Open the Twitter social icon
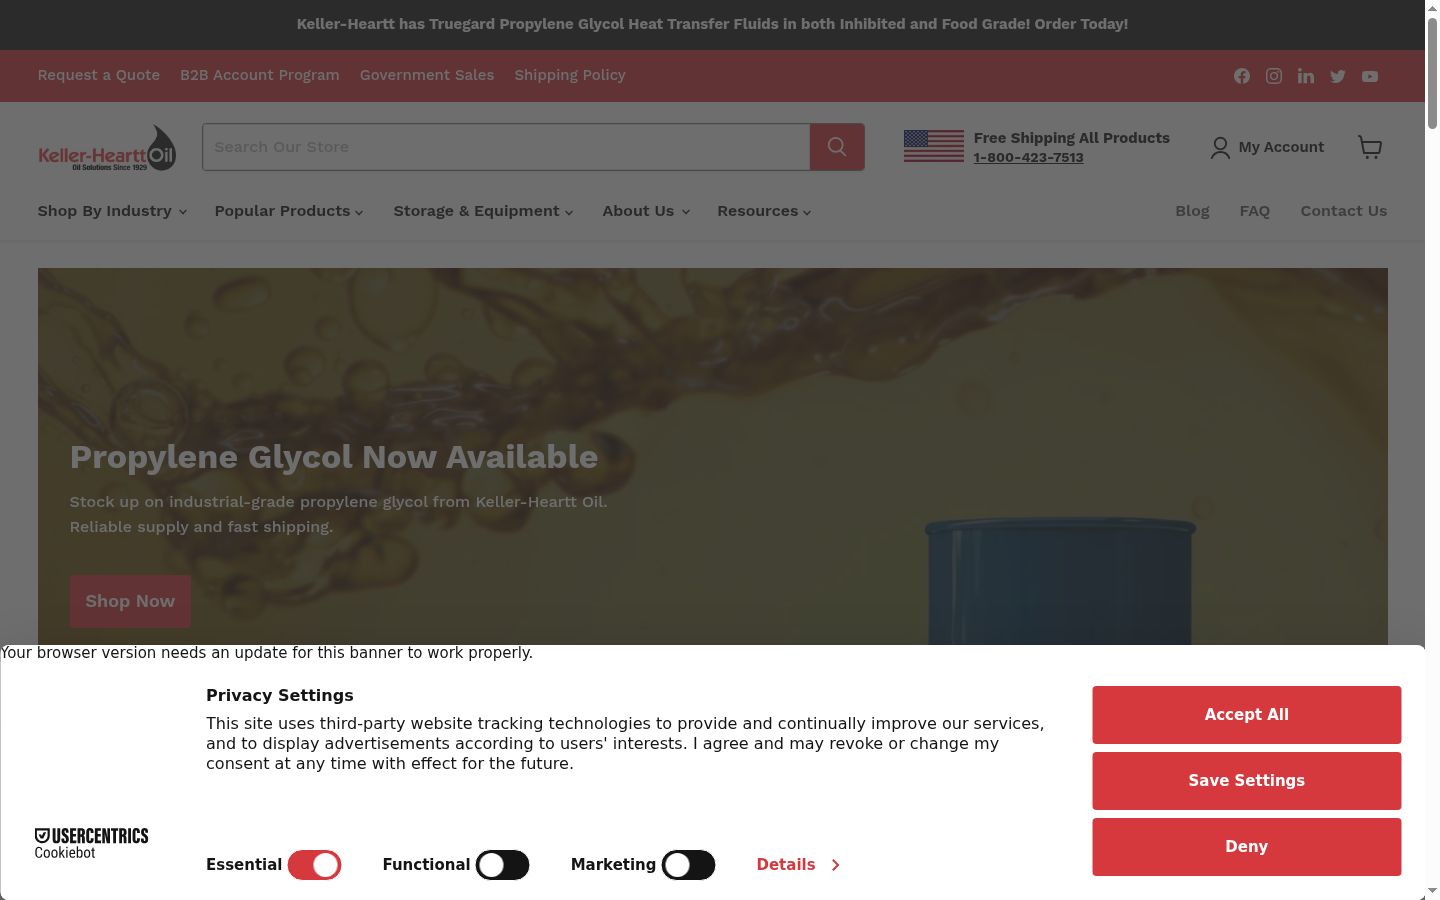 (x=1338, y=76)
